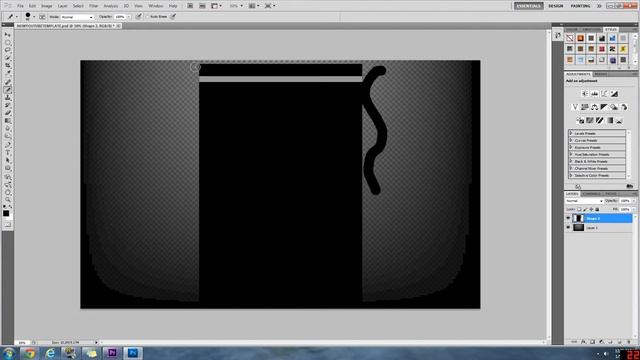Add an Exposure adjustment
The height and width of the screenshot is (360, 640).
[614, 93]
